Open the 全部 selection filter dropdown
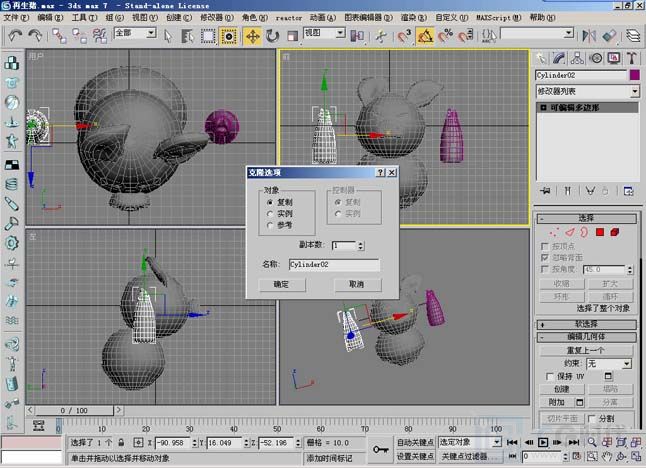The height and width of the screenshot is (468, 646). (135, 33)
